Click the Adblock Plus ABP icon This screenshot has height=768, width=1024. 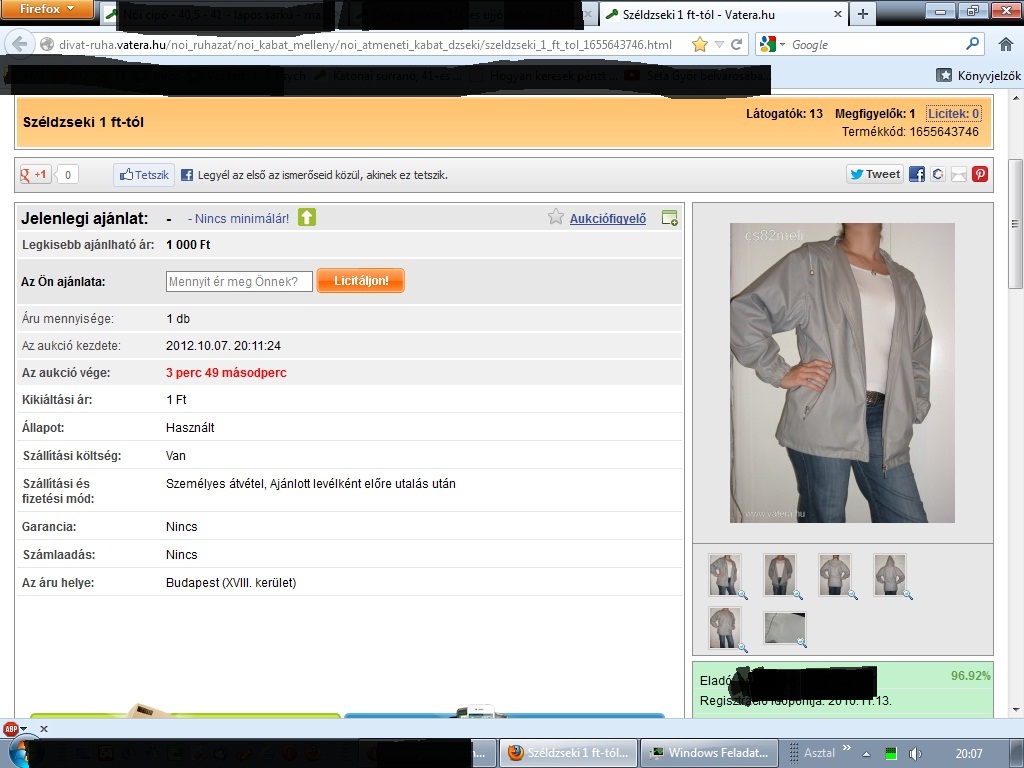click(11, 729)
